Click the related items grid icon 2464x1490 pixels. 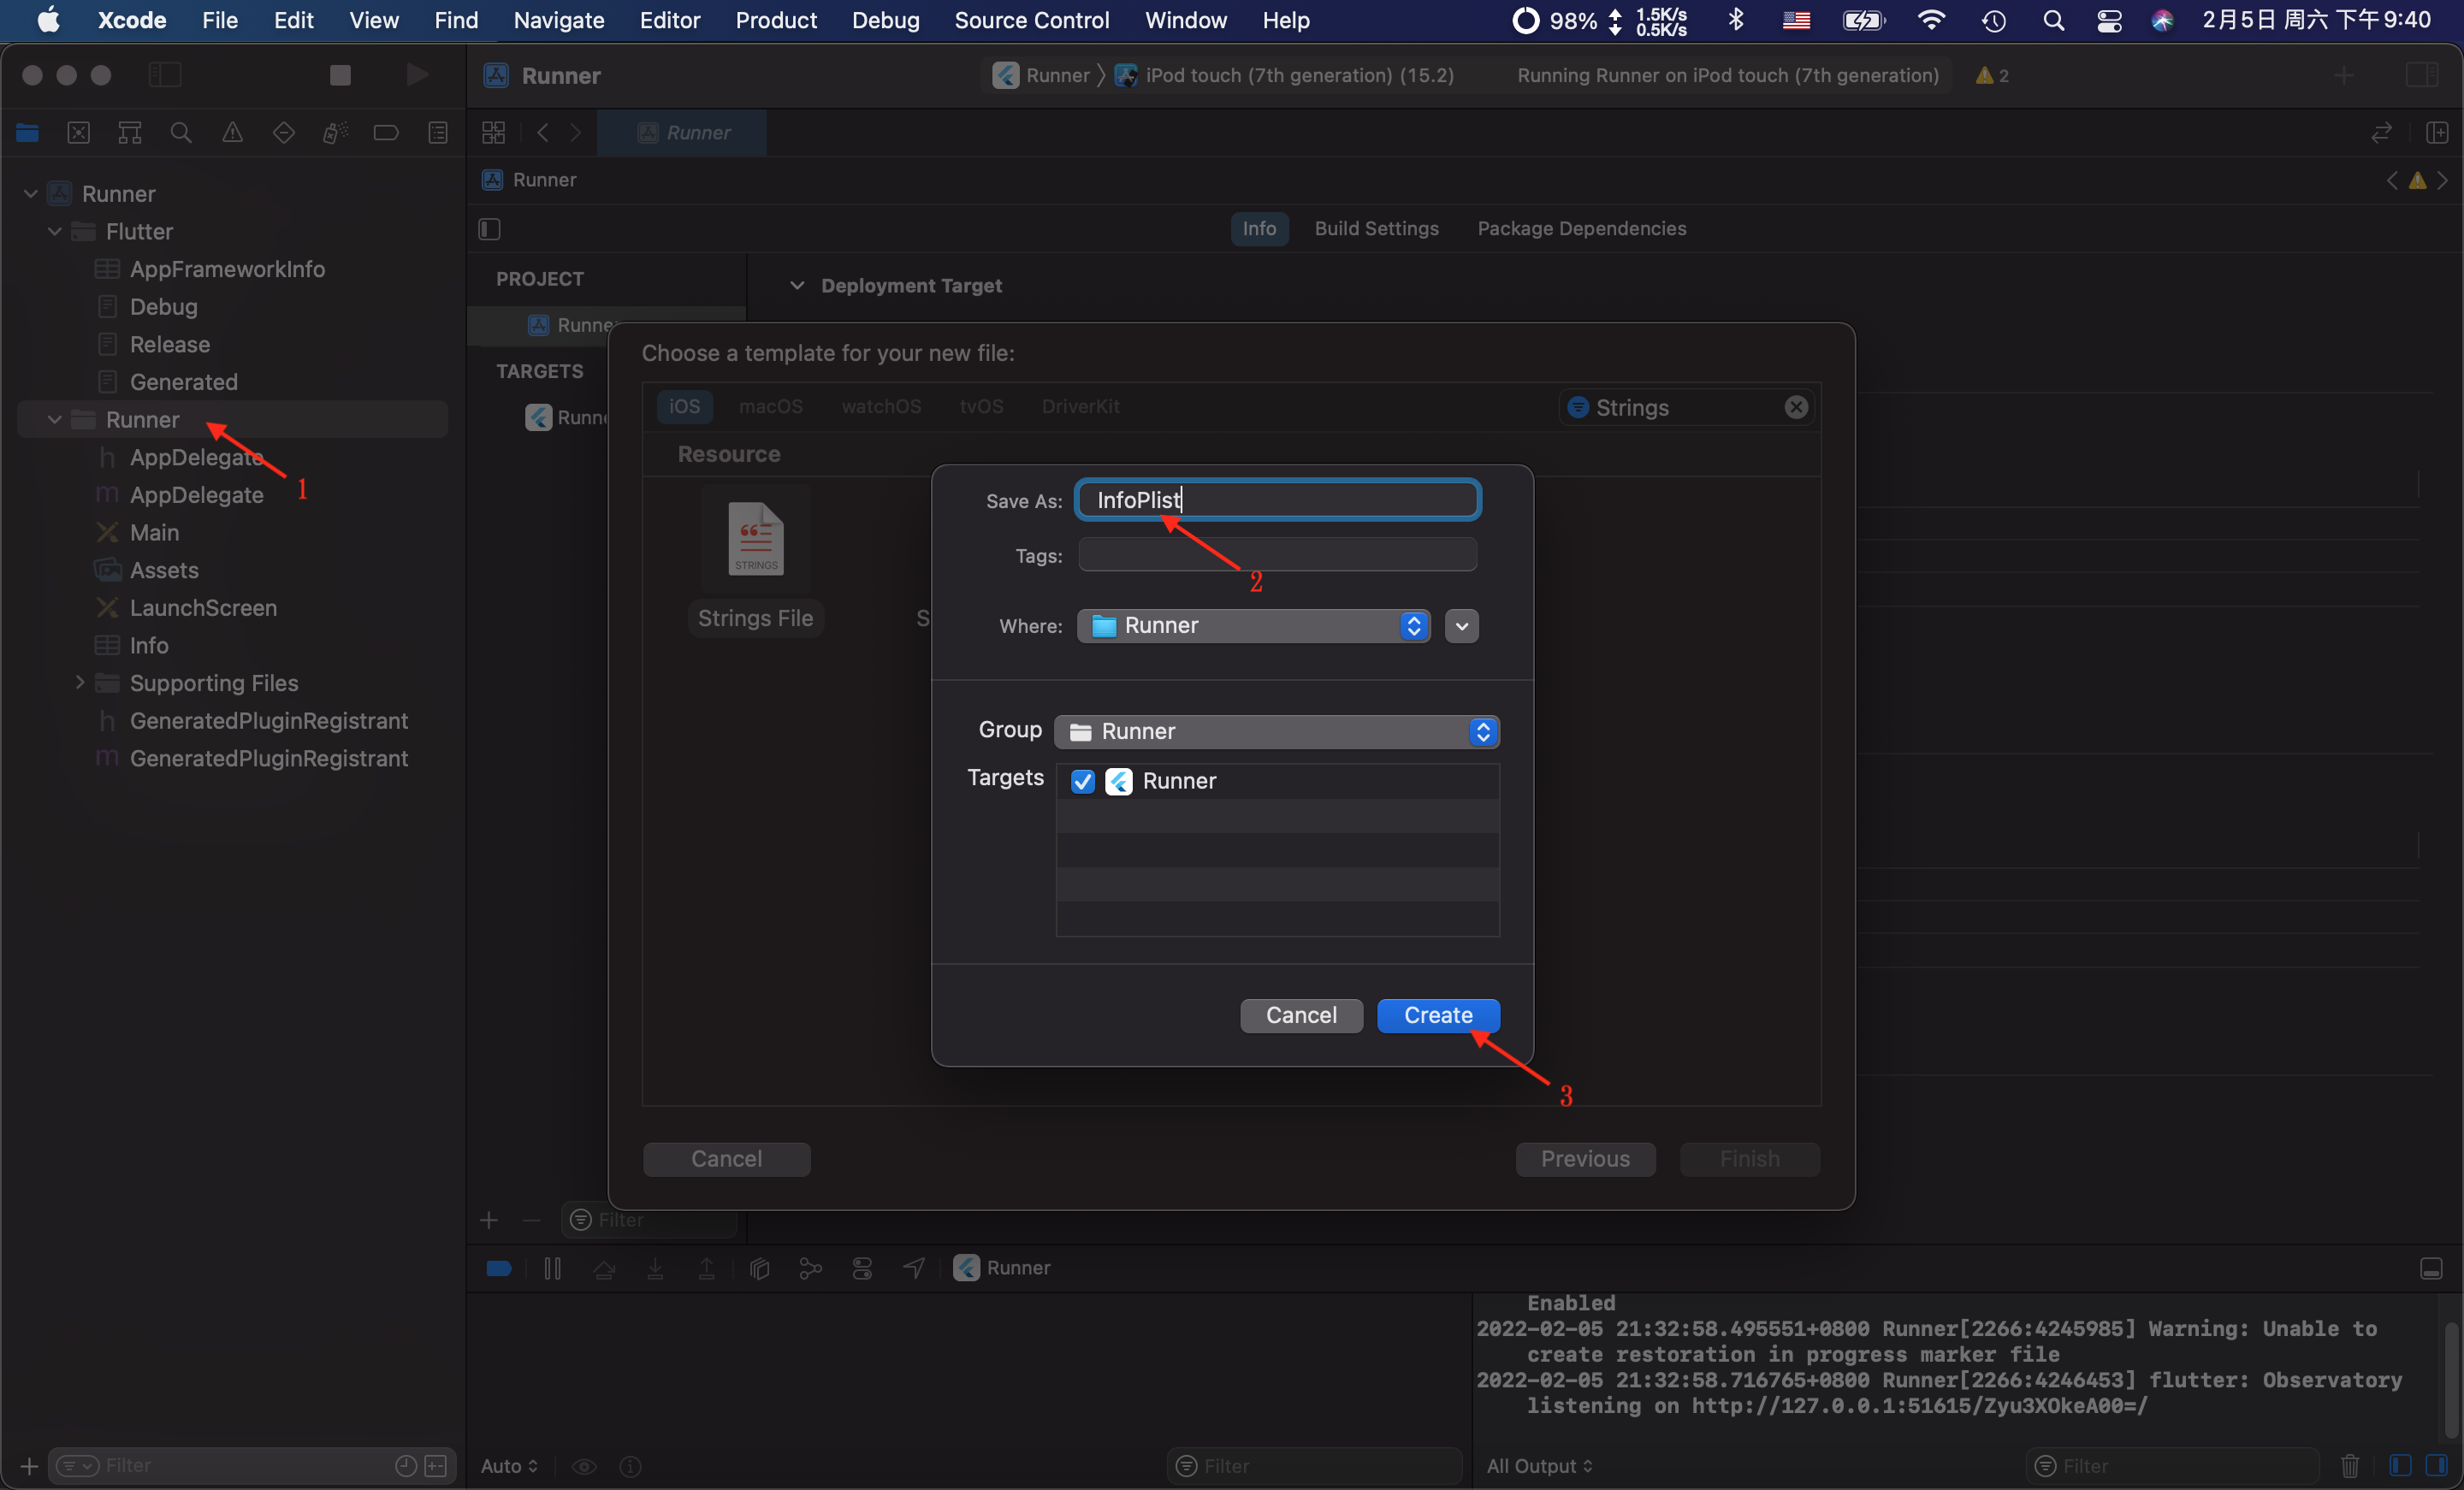[x=494, y=132]
